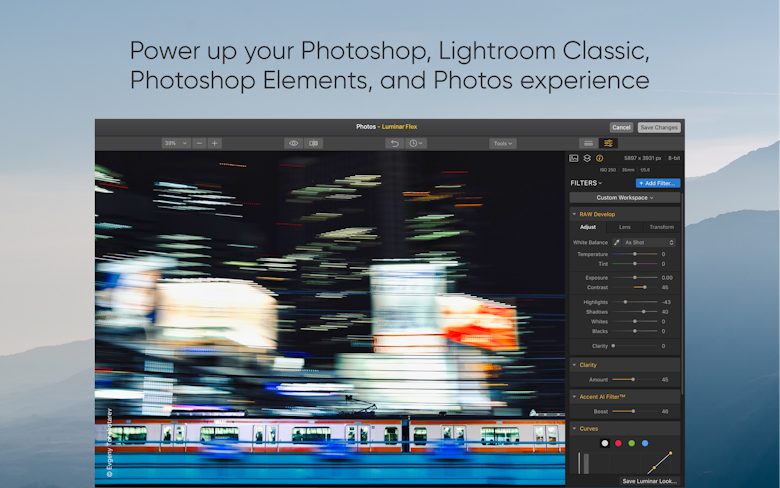Viewport: 780px width, 488px height.
Task: Open the Tools dropdown menu
Action: click(x=502, y=143)
